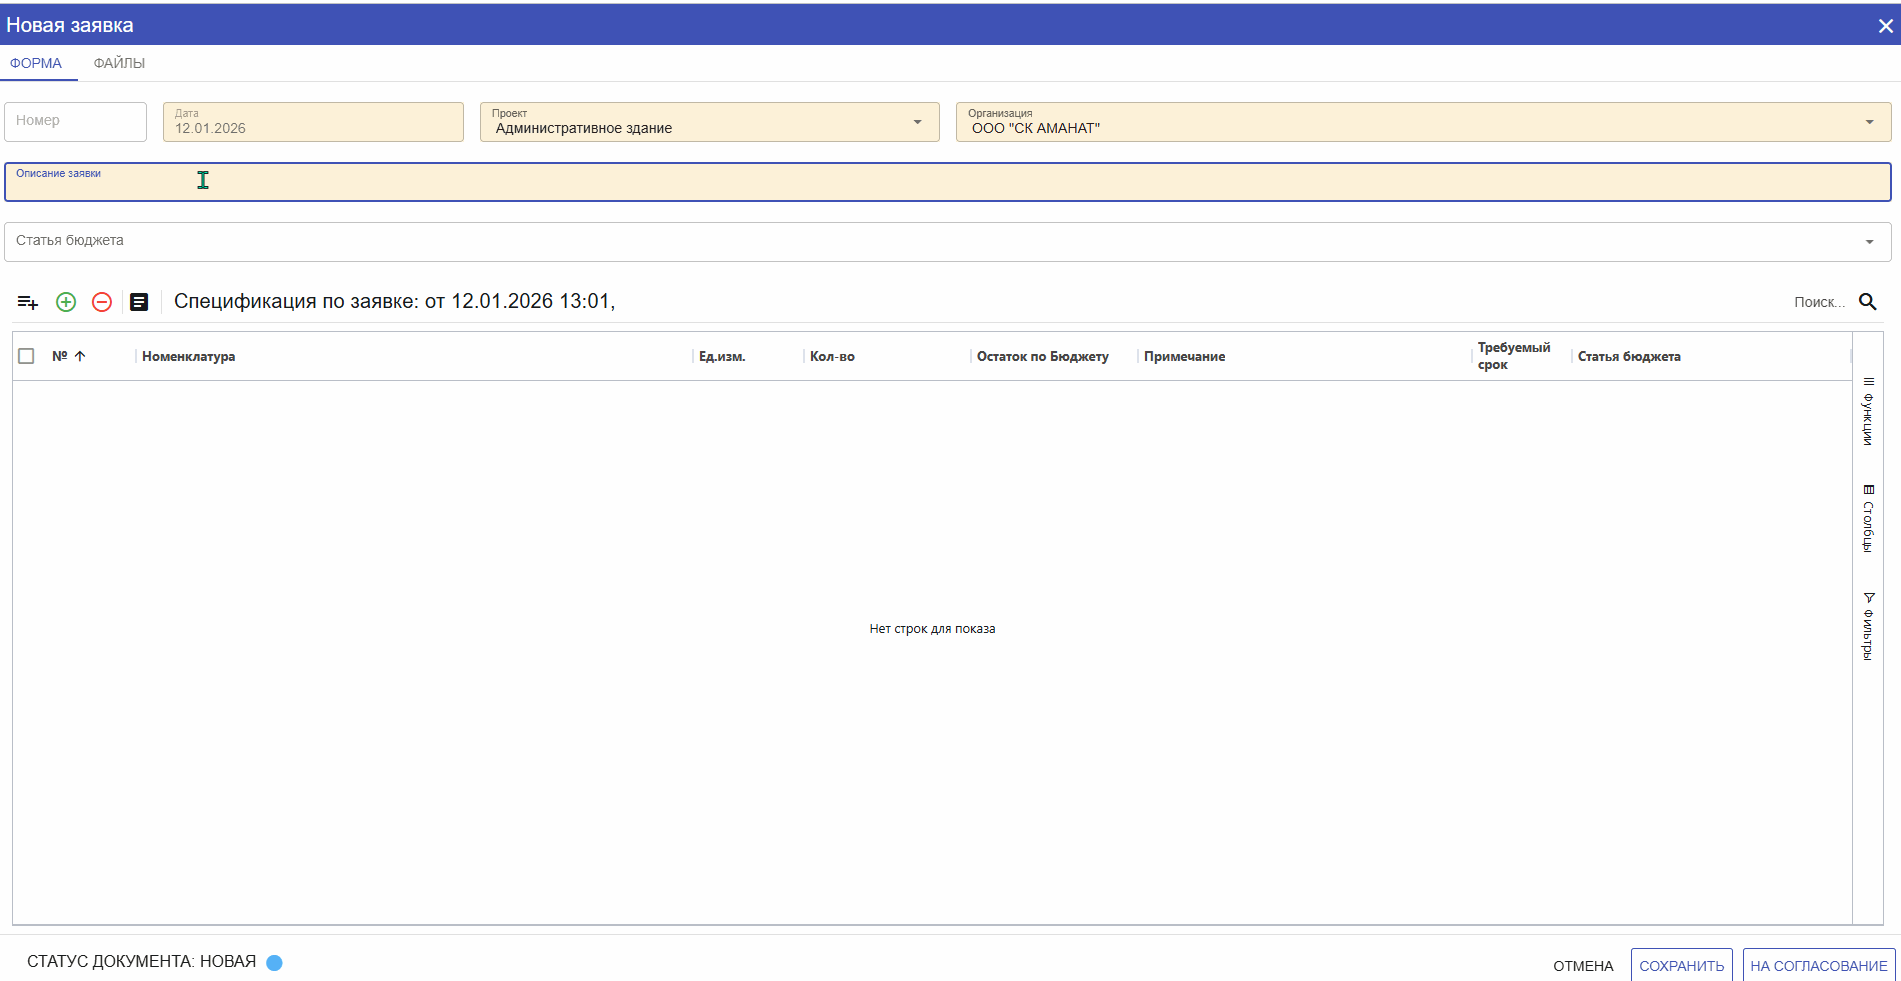Screen dimensions: 1901x981
Task: Open the Фильтры side panel
Action: (1868, 627)
